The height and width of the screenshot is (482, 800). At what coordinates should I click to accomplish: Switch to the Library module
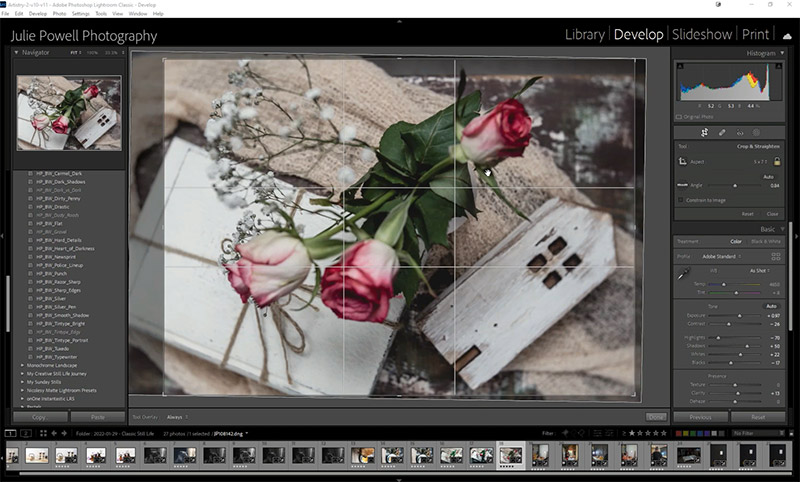(585, 35)
